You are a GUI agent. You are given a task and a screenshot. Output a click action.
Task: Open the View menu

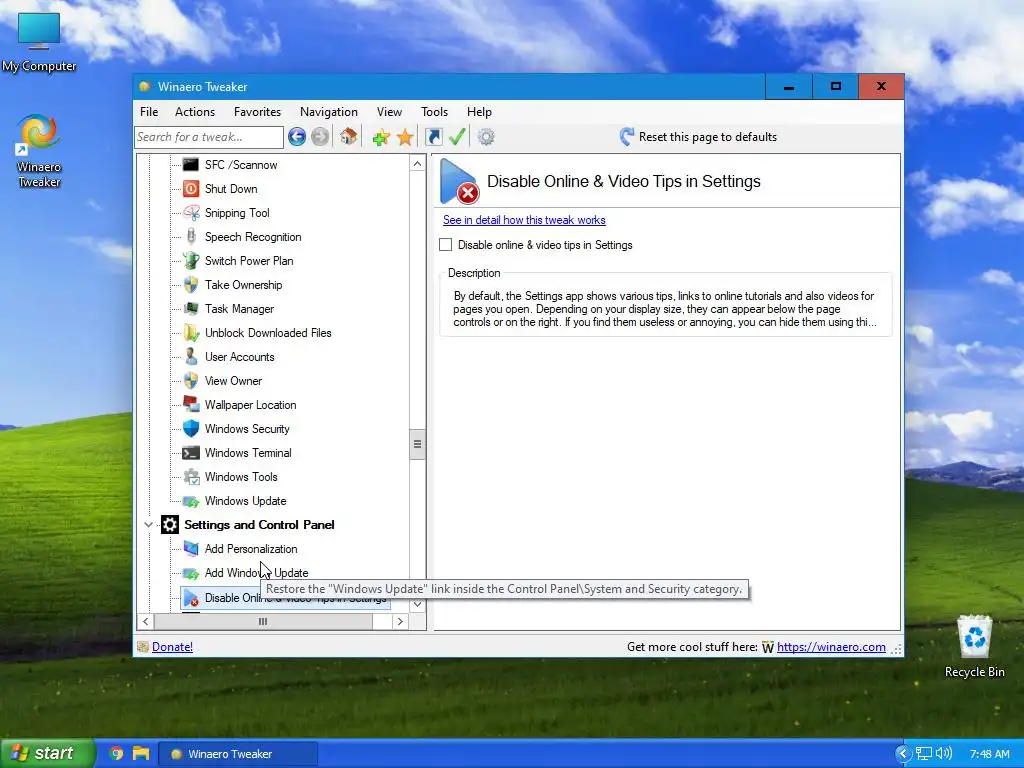[x=389, y=112]
